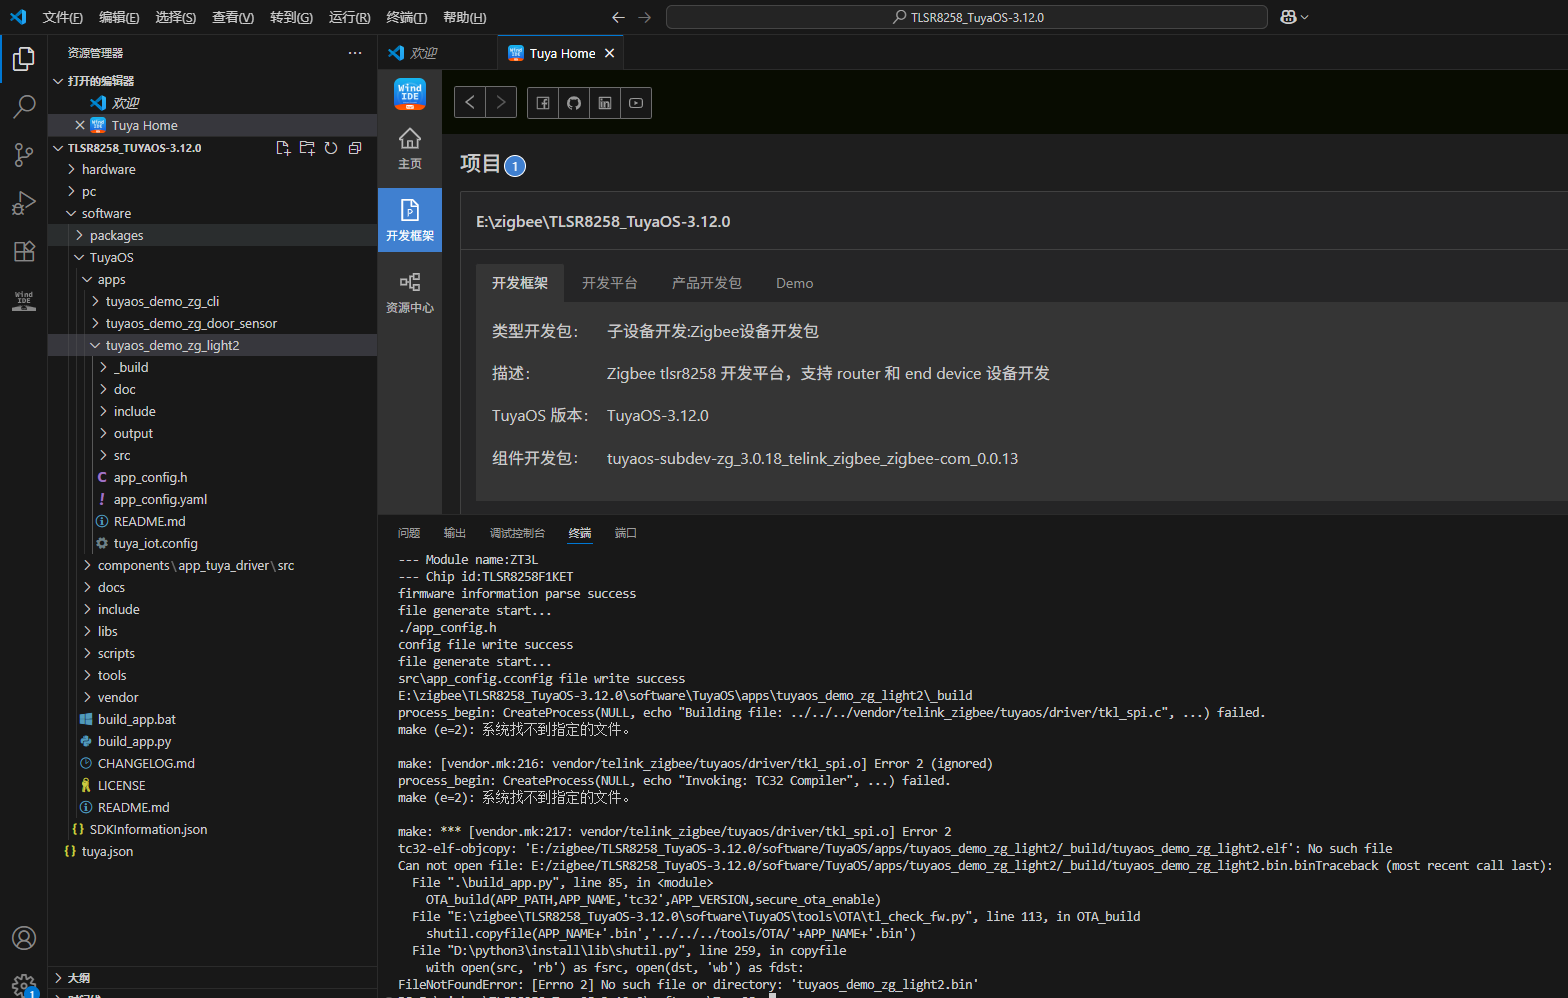The height and width of the screenshot is (998, 1568).
Task: Open the Wind IDE activity bar icon
Action: (24, 300)
